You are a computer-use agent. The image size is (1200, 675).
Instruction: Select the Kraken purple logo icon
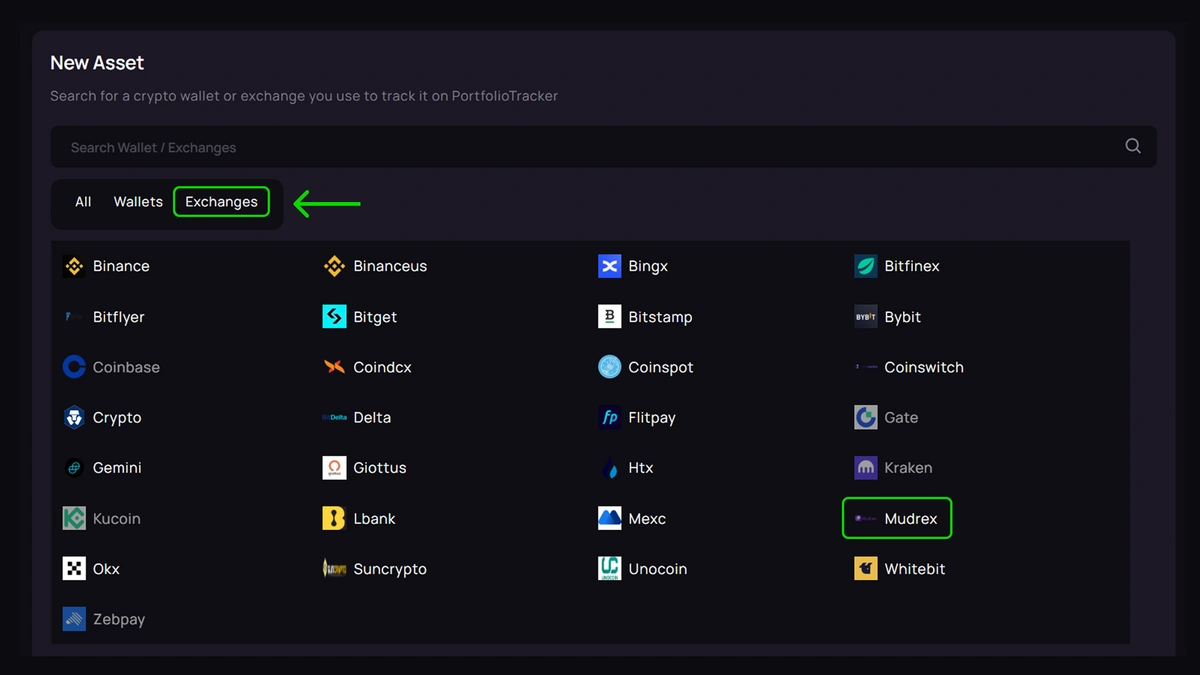click(x=865, y=468)
